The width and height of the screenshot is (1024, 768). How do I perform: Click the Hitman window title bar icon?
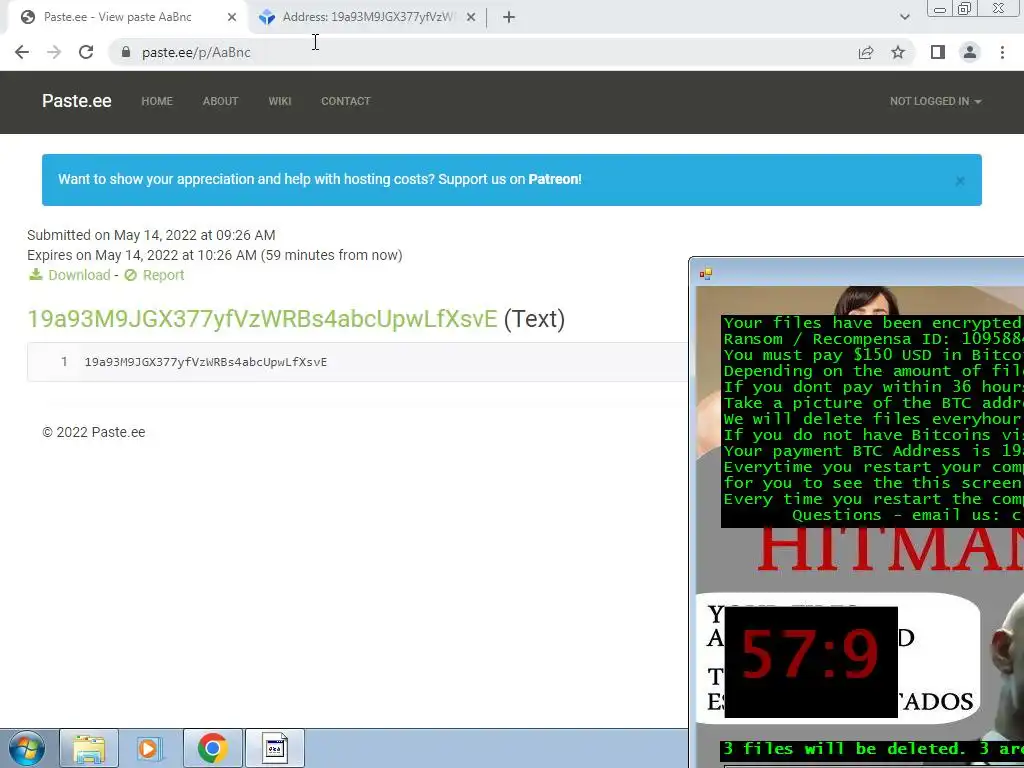pos(705,274)
